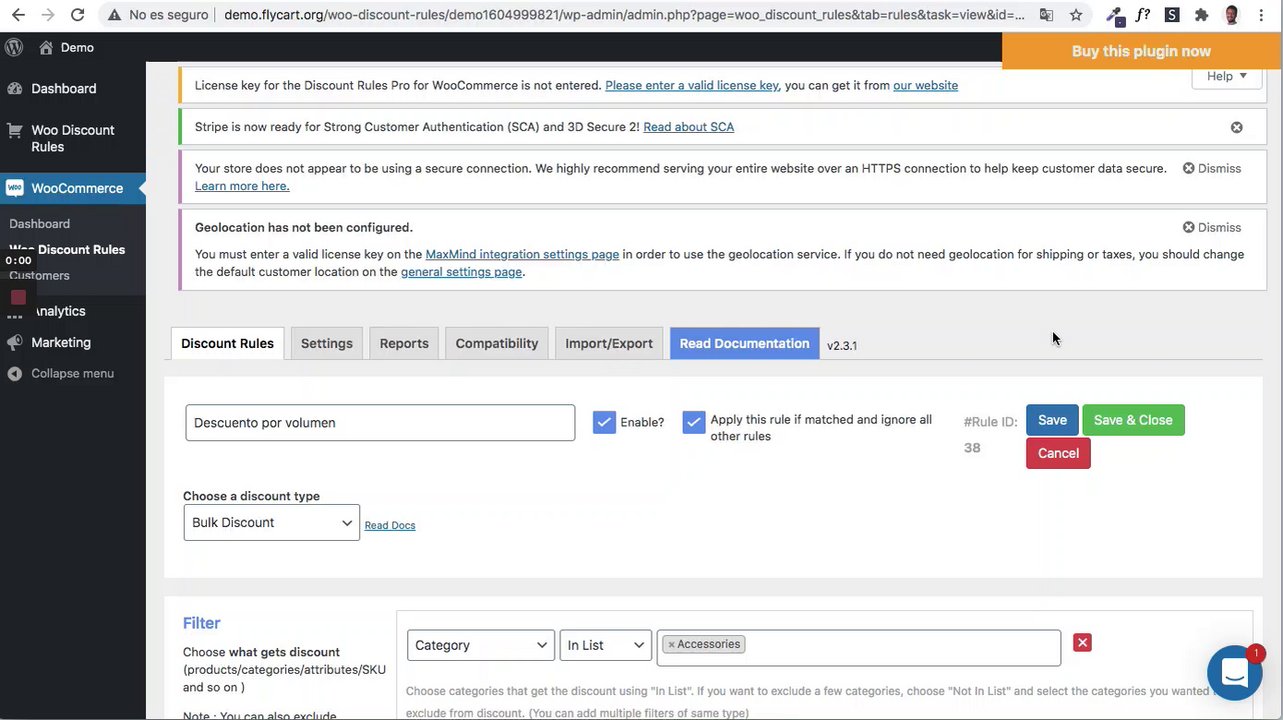Viewport: 1283px width, 720px height.
Task: Open the live chat bubble
Action: pyautogui.click(x=1235, y=673)
